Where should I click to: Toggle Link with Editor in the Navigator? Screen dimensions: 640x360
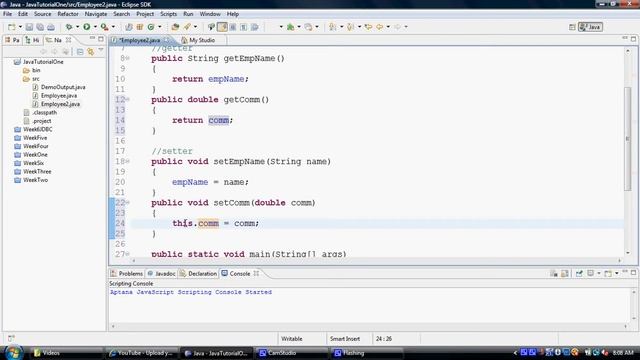[x=90, y=51]
